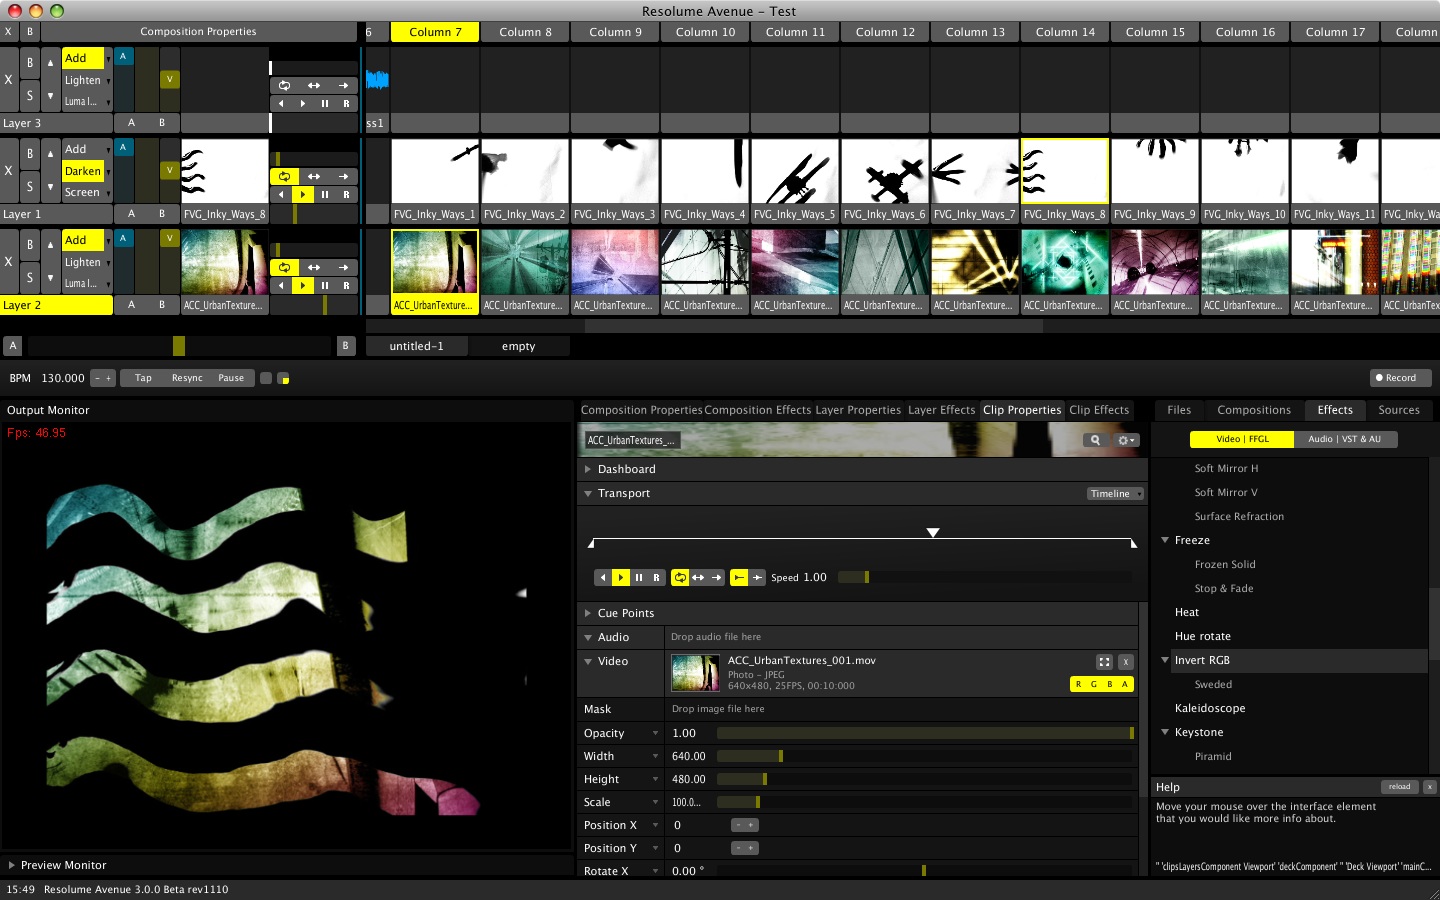Screen dimensions: 1440x900
Task: Click the loop icon in Clip Transport
Action: click(680, 577)
